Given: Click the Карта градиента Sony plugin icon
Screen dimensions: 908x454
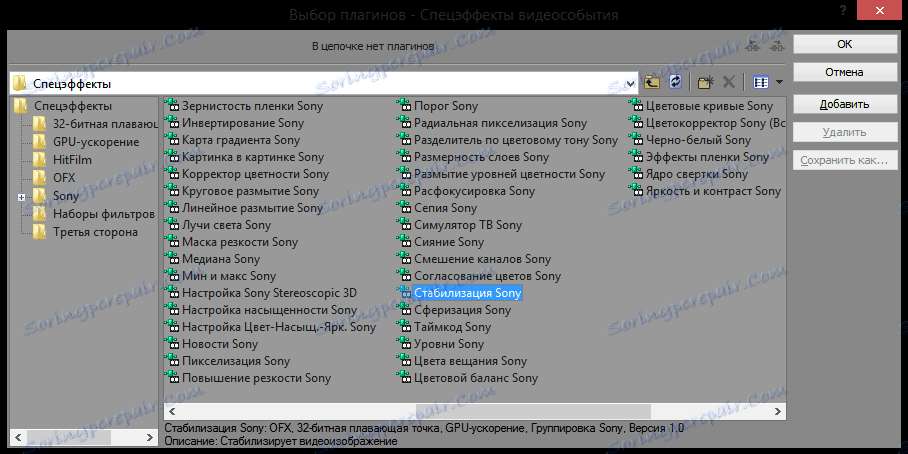Looking at the screenshot, I should click(171, 140).
